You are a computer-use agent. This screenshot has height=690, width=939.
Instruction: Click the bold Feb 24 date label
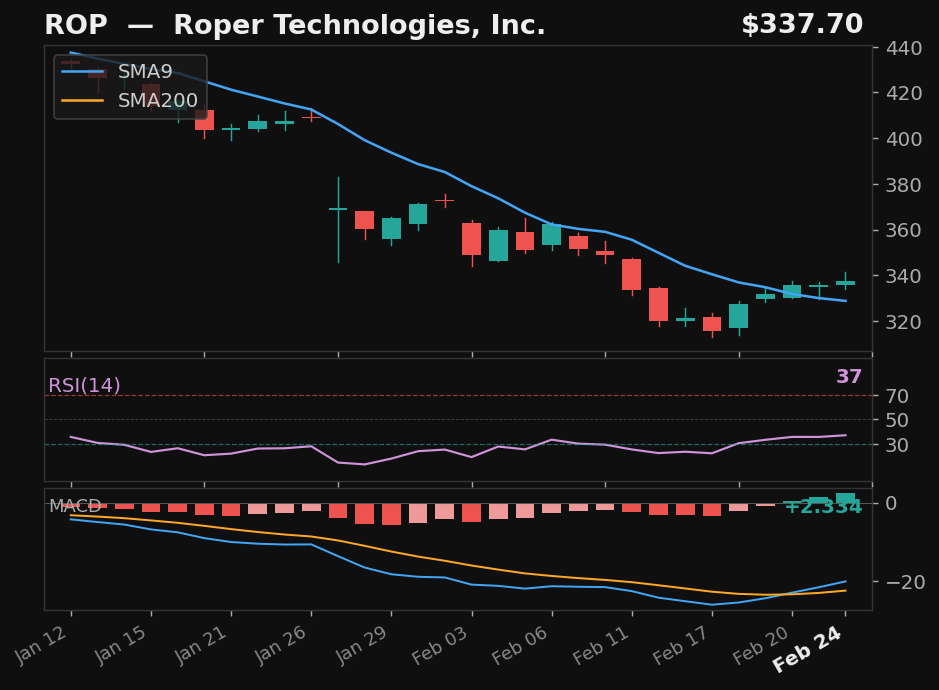807,649
